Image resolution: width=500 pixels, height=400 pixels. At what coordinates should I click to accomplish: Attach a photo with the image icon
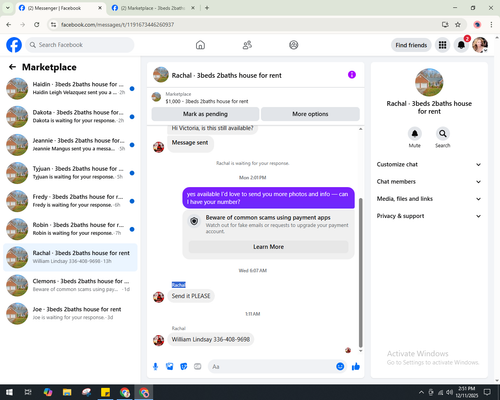[x=170, y=367]
